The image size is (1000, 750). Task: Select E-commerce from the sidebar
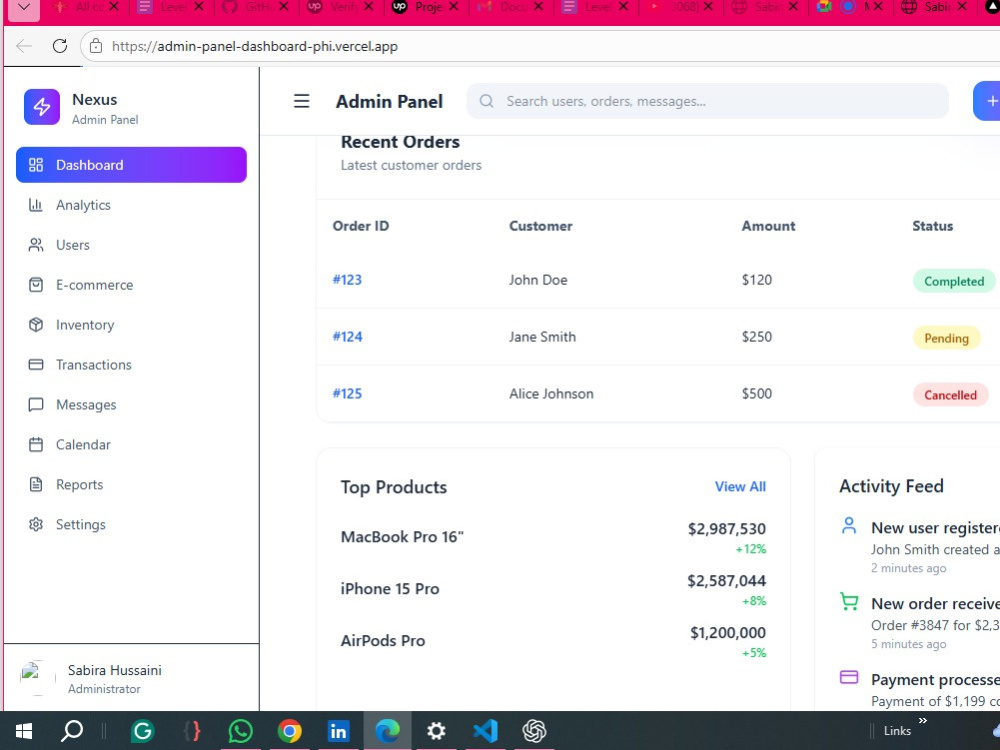click(x=131, y=284)
